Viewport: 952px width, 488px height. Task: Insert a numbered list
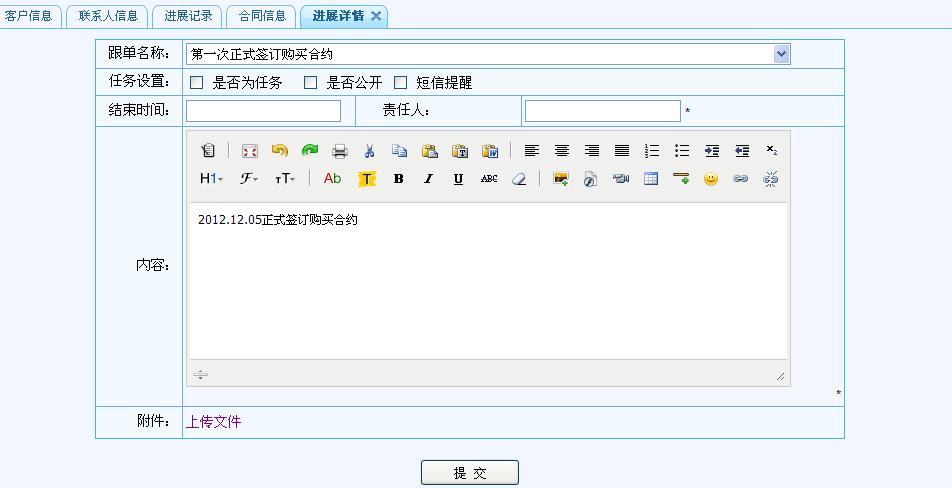coord(652,151)
